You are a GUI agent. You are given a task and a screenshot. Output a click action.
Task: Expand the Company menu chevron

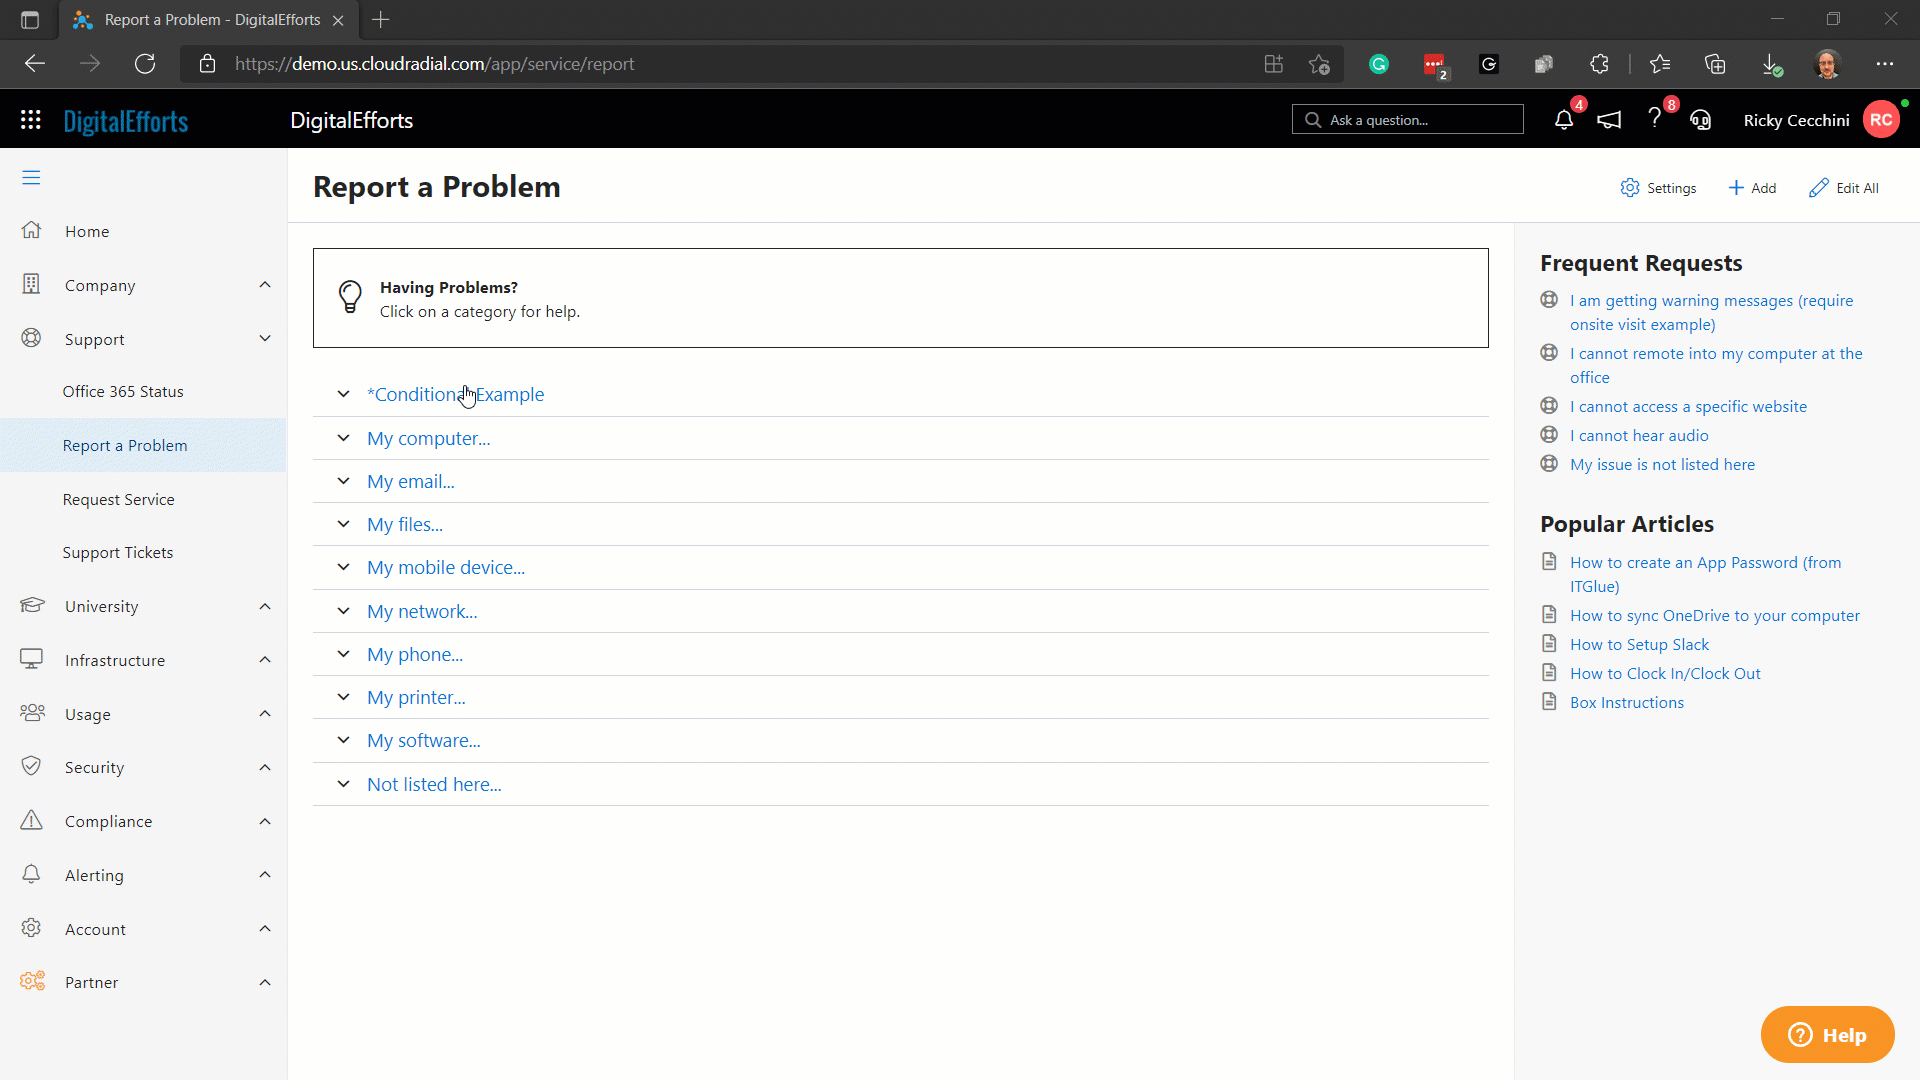point(265,285)
